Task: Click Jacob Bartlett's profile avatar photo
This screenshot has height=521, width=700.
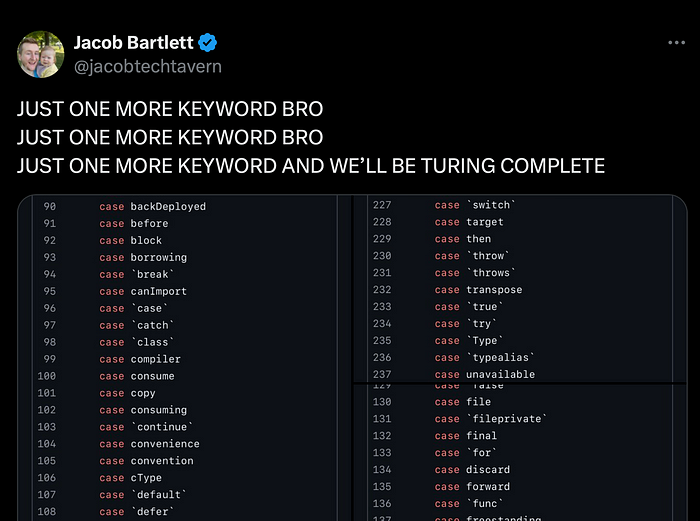Action: [x=41, y=54]
